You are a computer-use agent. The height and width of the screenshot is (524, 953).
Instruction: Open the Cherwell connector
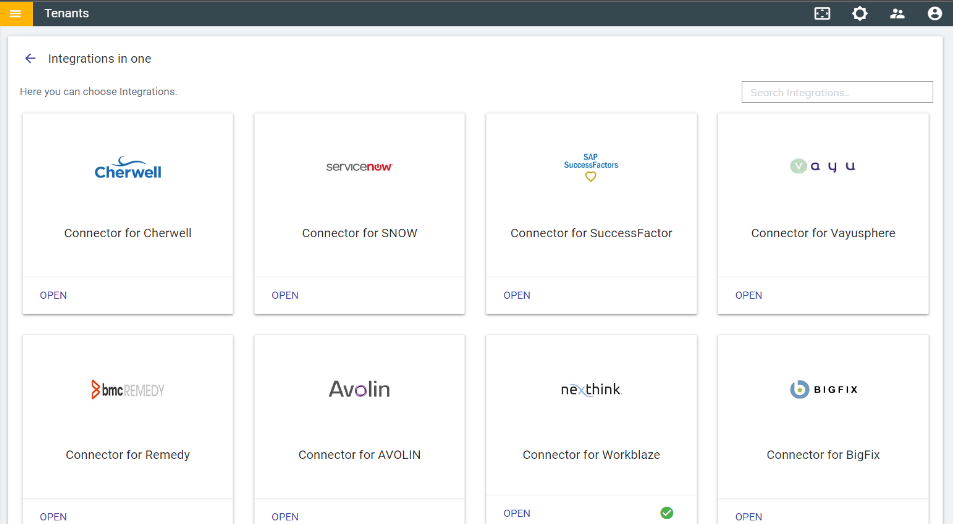[x=53, y=295]
